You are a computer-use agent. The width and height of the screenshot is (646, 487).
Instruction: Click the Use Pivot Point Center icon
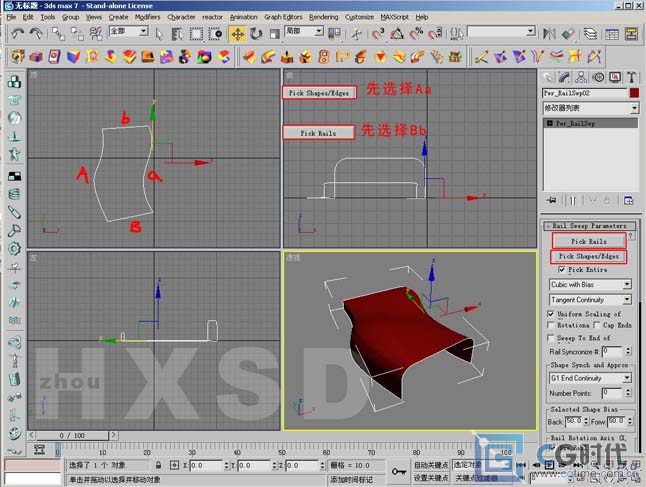point(334,34)
